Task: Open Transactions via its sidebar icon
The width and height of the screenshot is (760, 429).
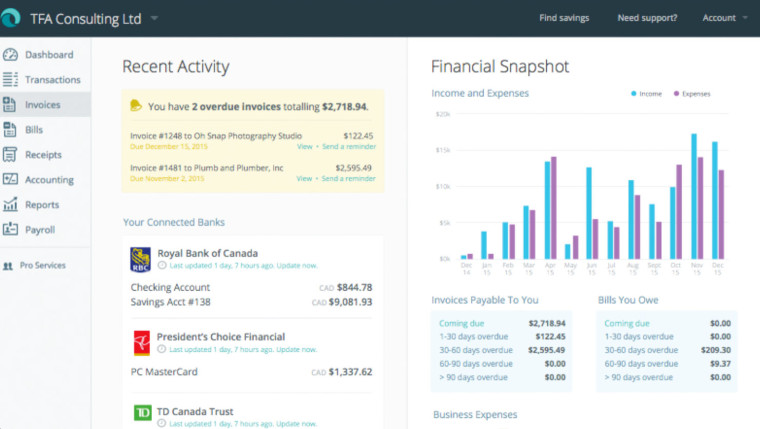Action: coord(10,80)
